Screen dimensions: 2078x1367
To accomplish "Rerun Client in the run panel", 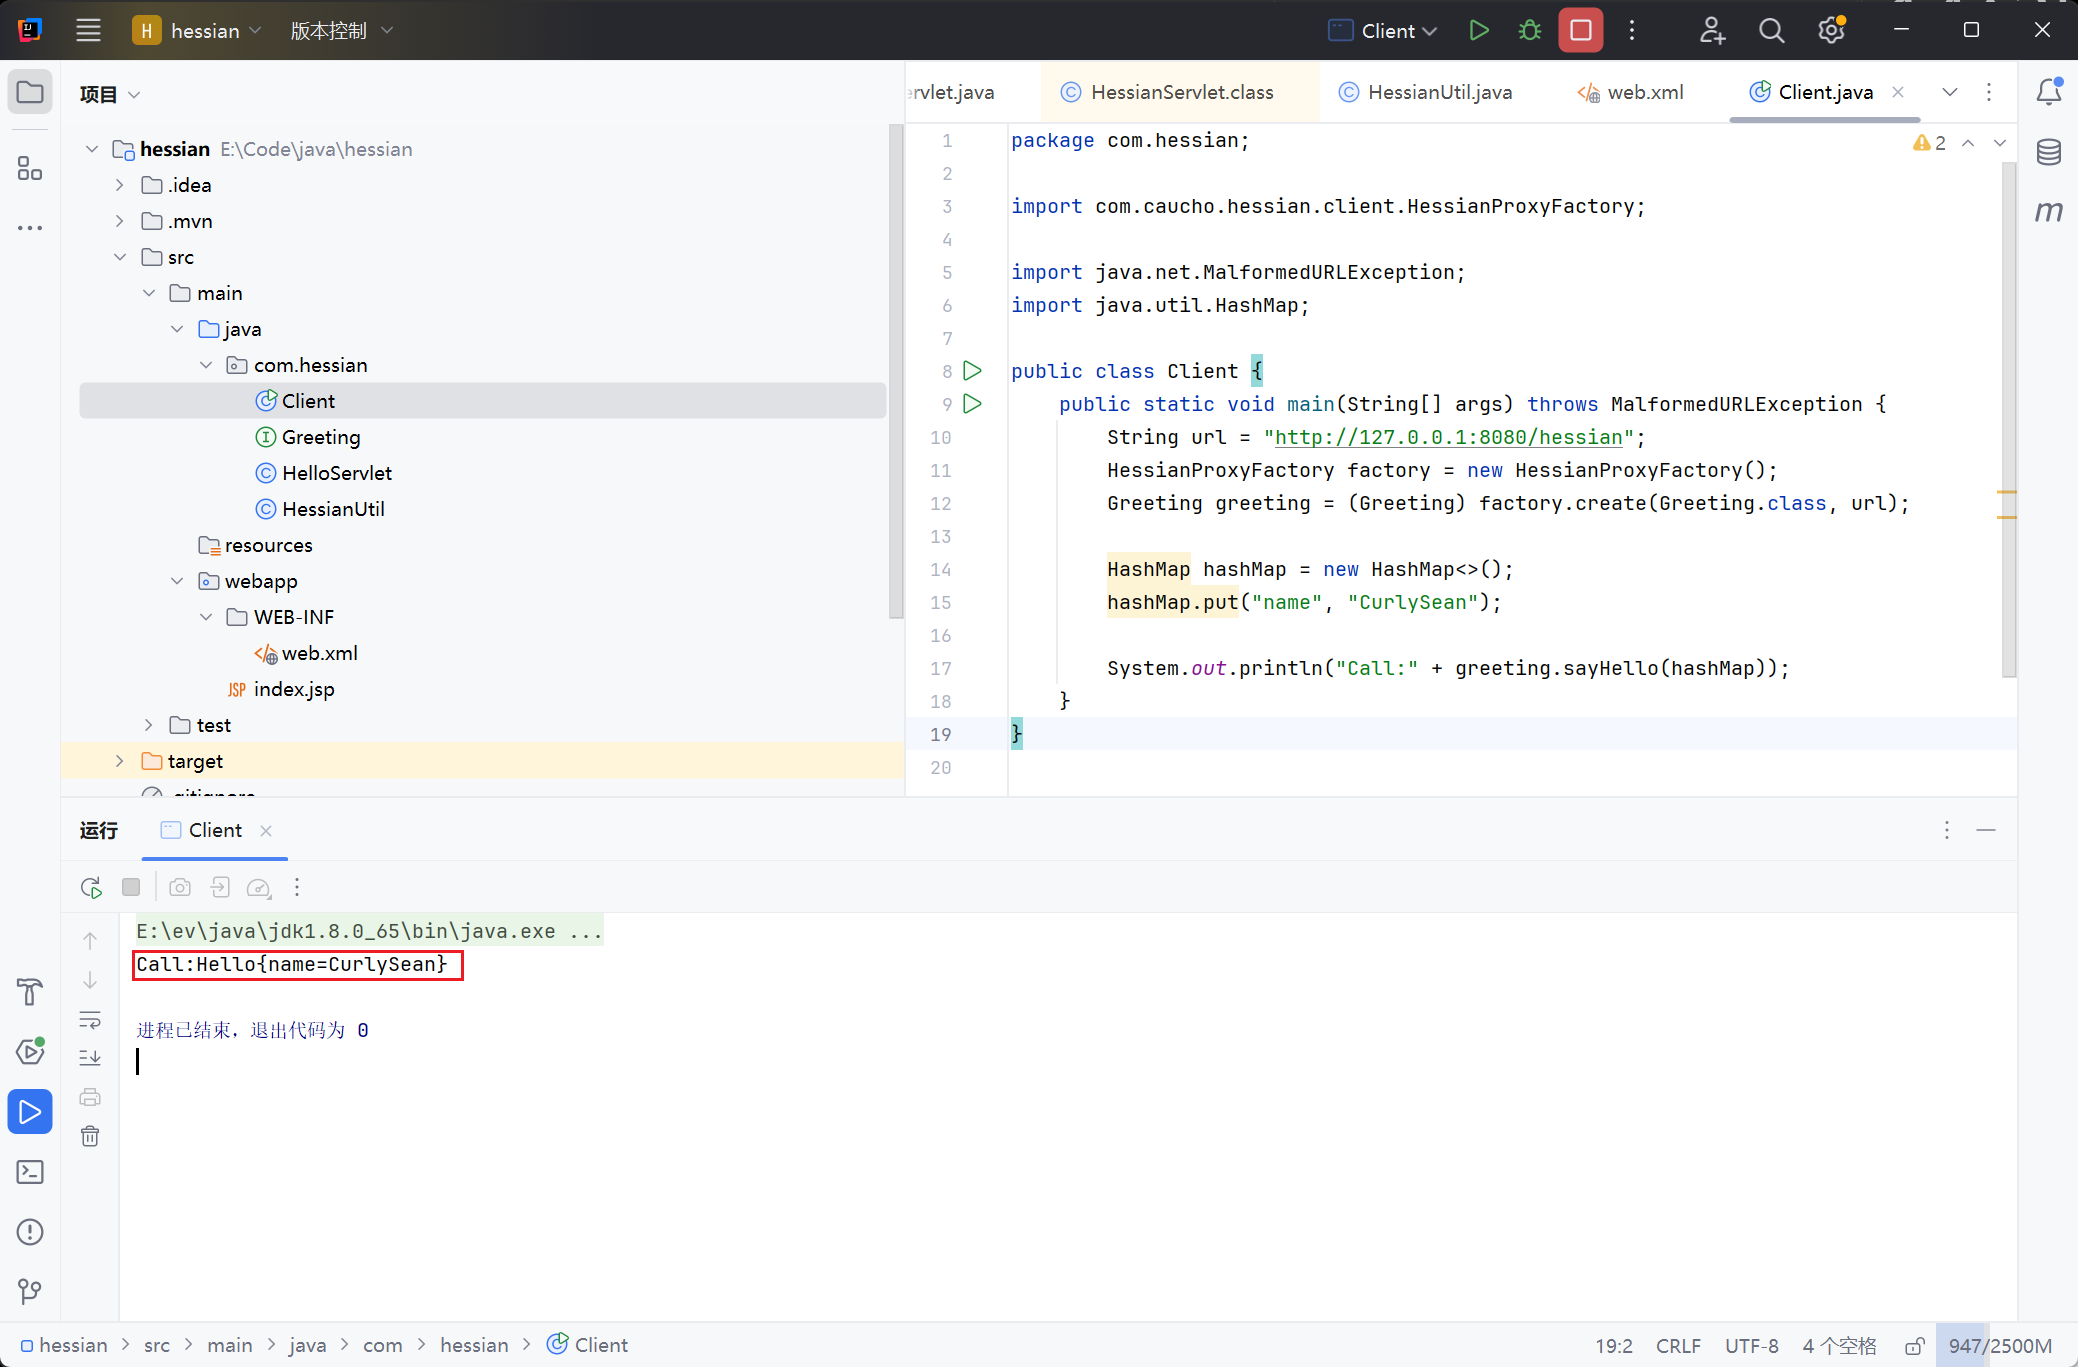I will [x=91, y=887].
